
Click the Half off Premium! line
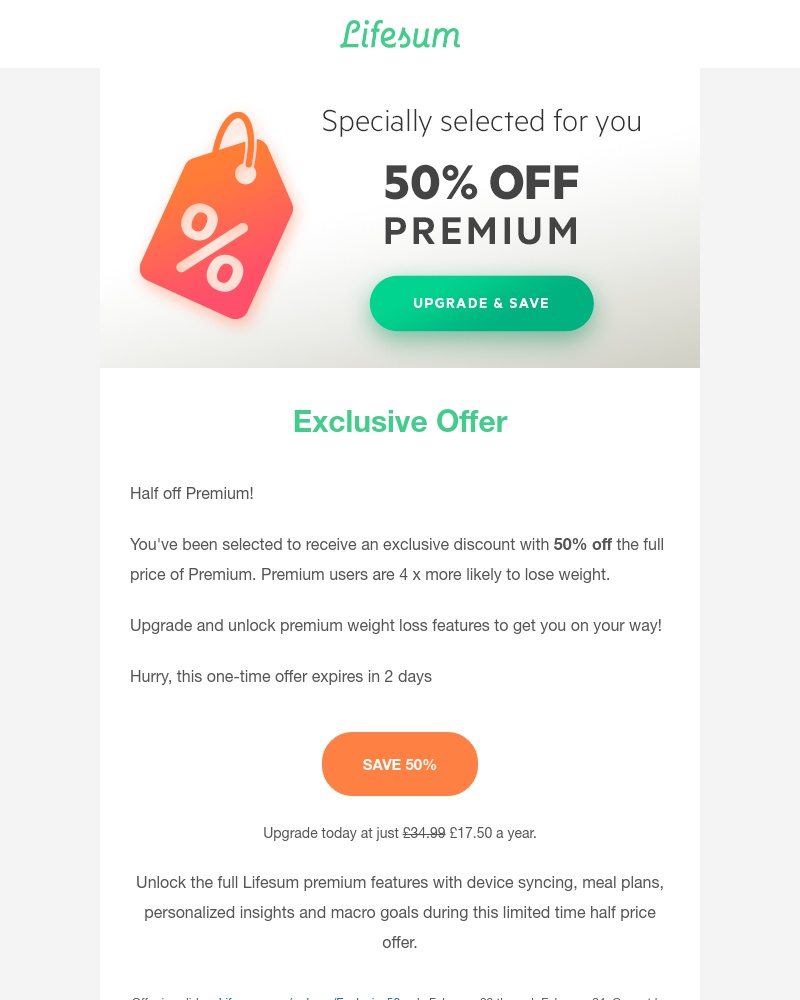191,493
